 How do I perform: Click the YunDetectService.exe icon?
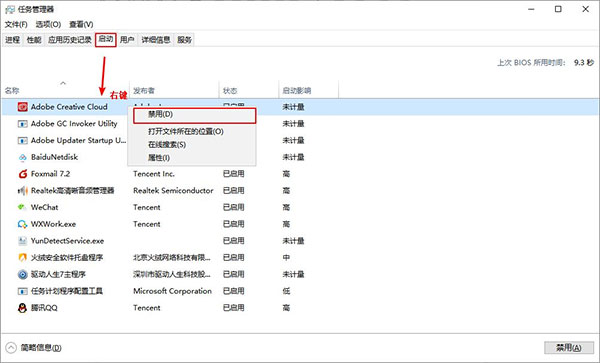click(x=23, y=241)
